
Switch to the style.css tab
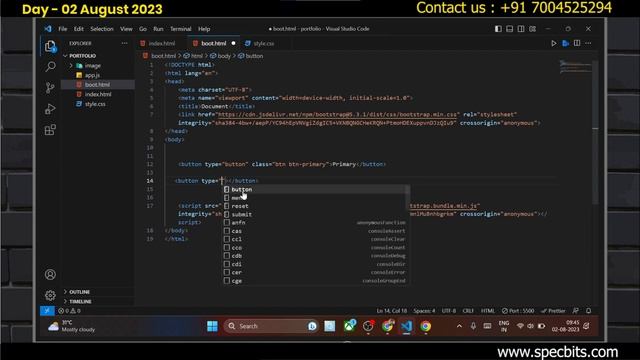[x=264, y=43]
